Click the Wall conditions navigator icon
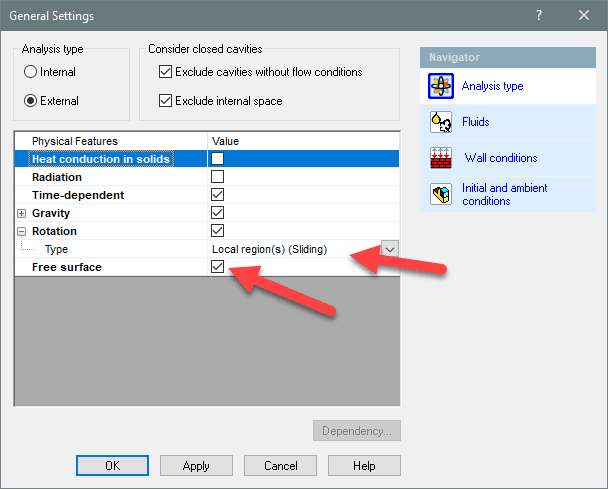 441,158
